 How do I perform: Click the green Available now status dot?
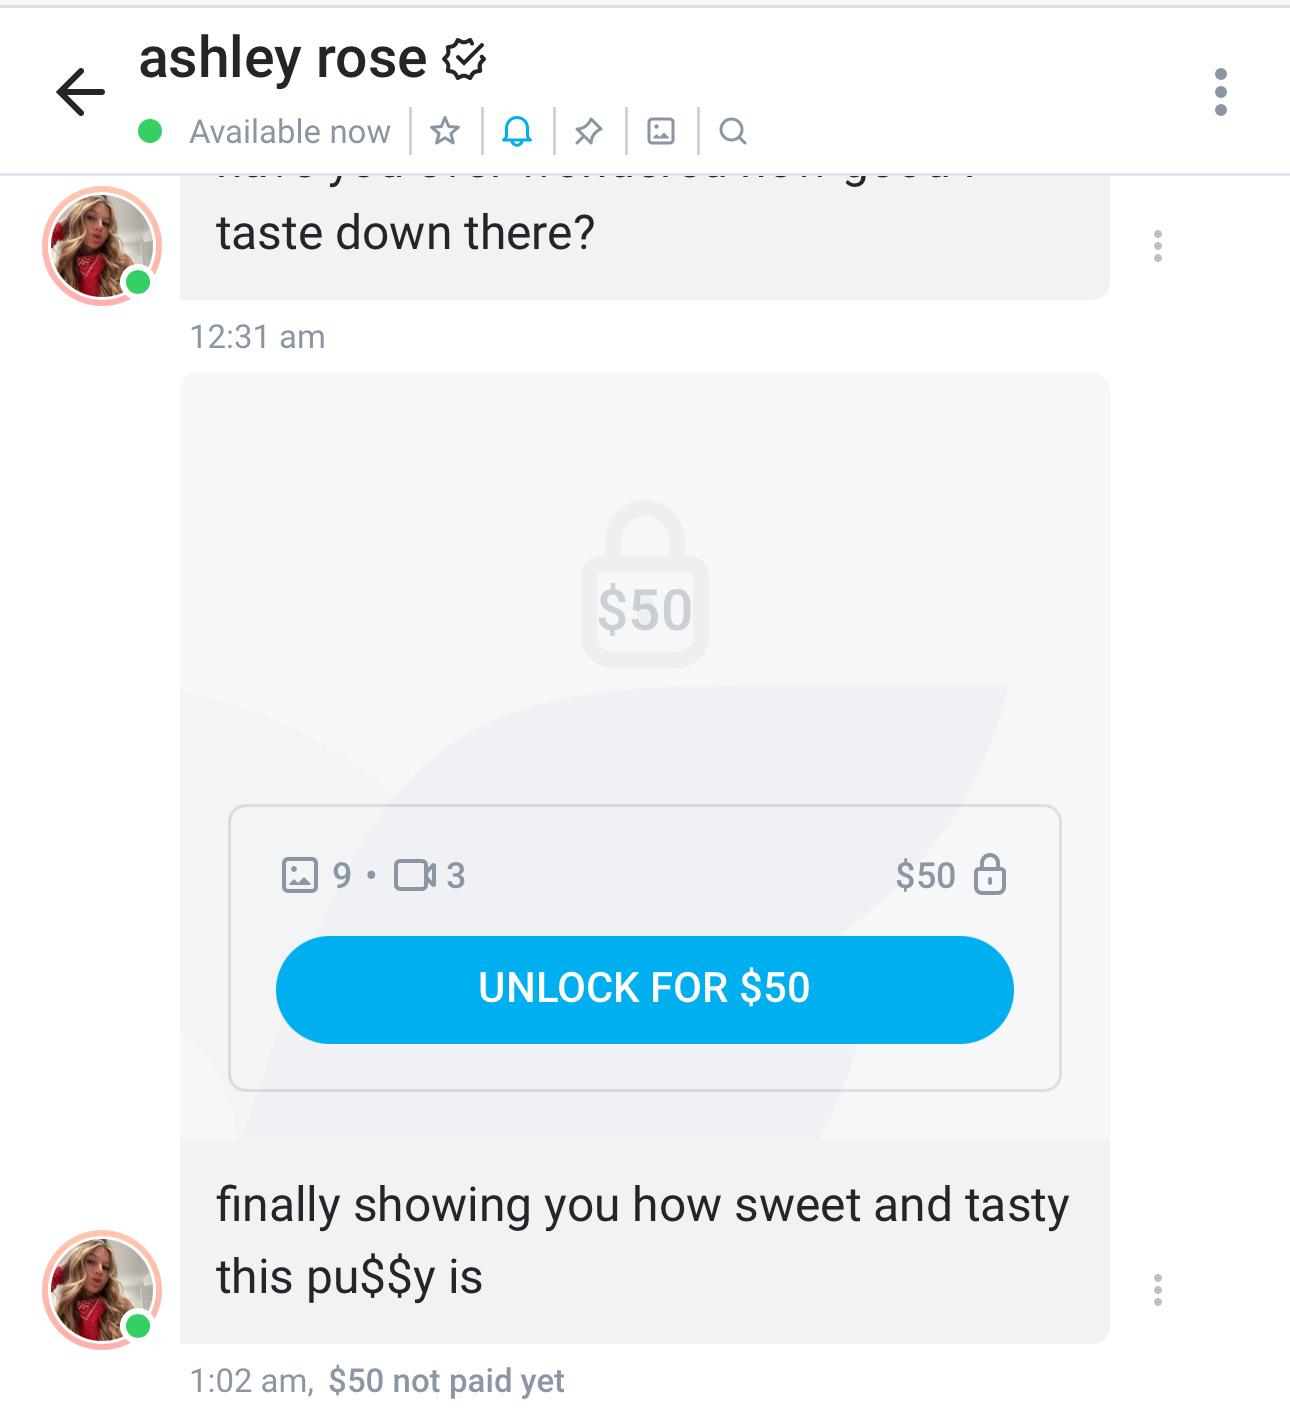coord(148,130)
